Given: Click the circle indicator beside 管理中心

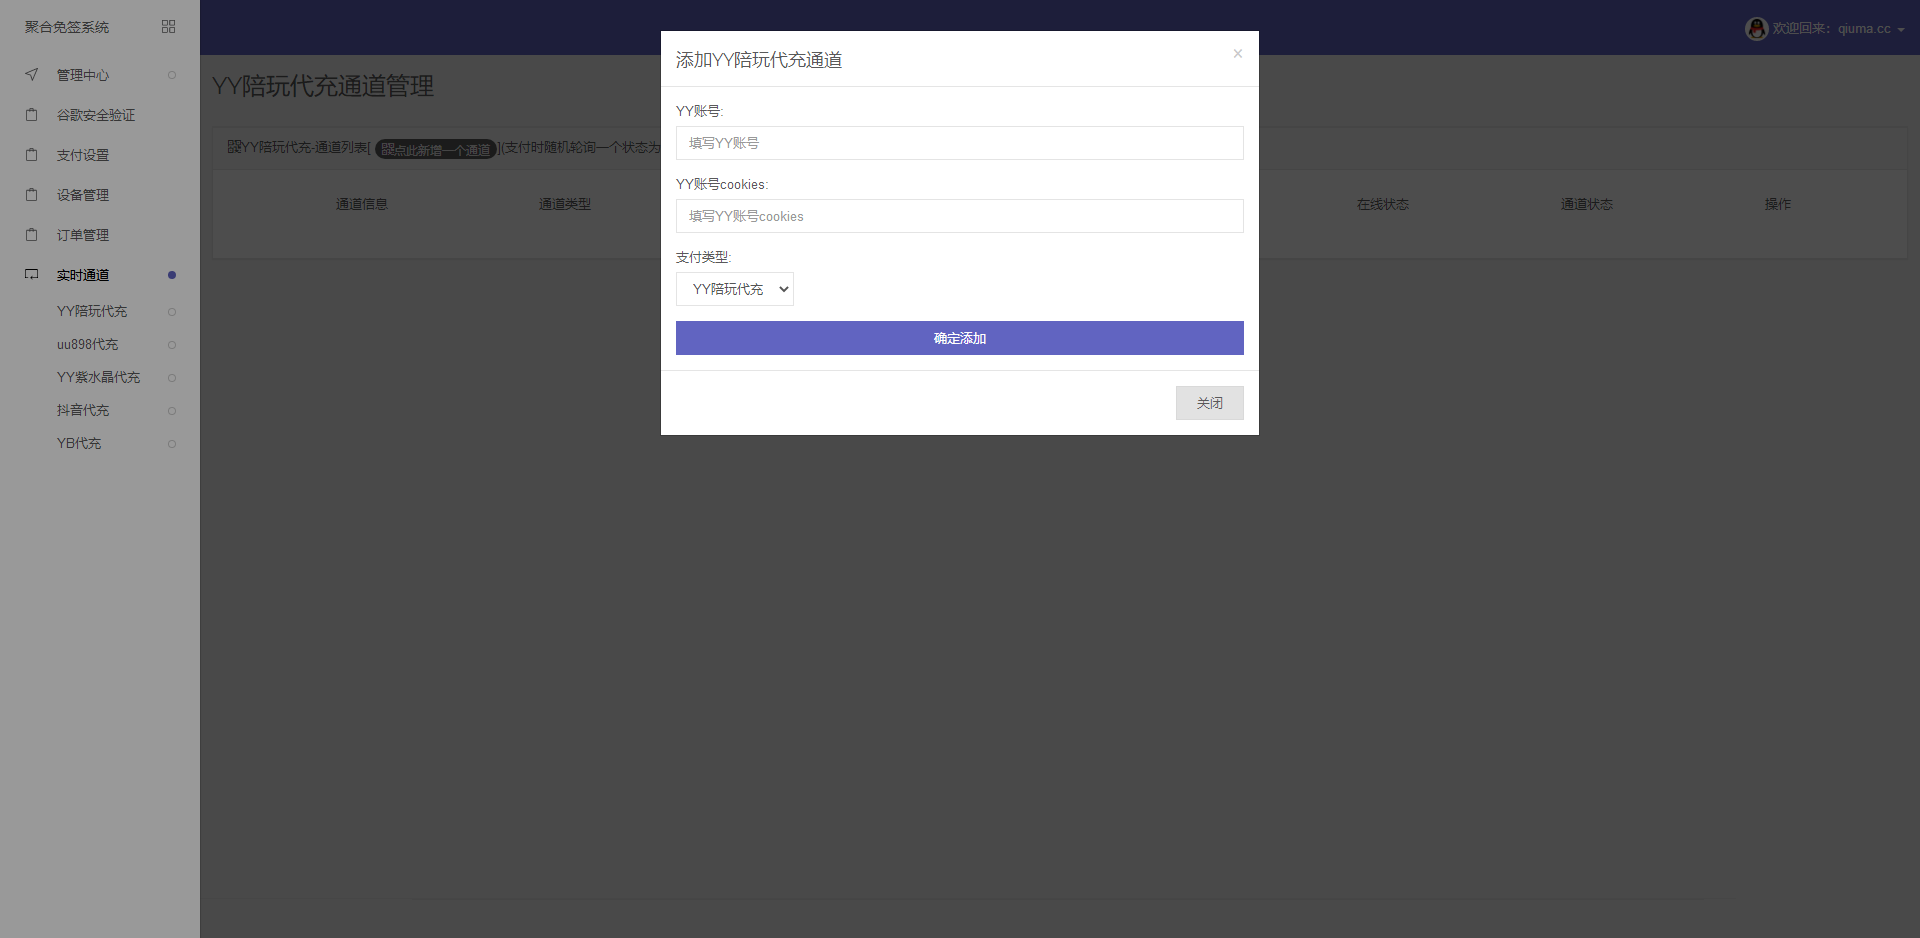Looking at the screenshot, I should point(172,75).
